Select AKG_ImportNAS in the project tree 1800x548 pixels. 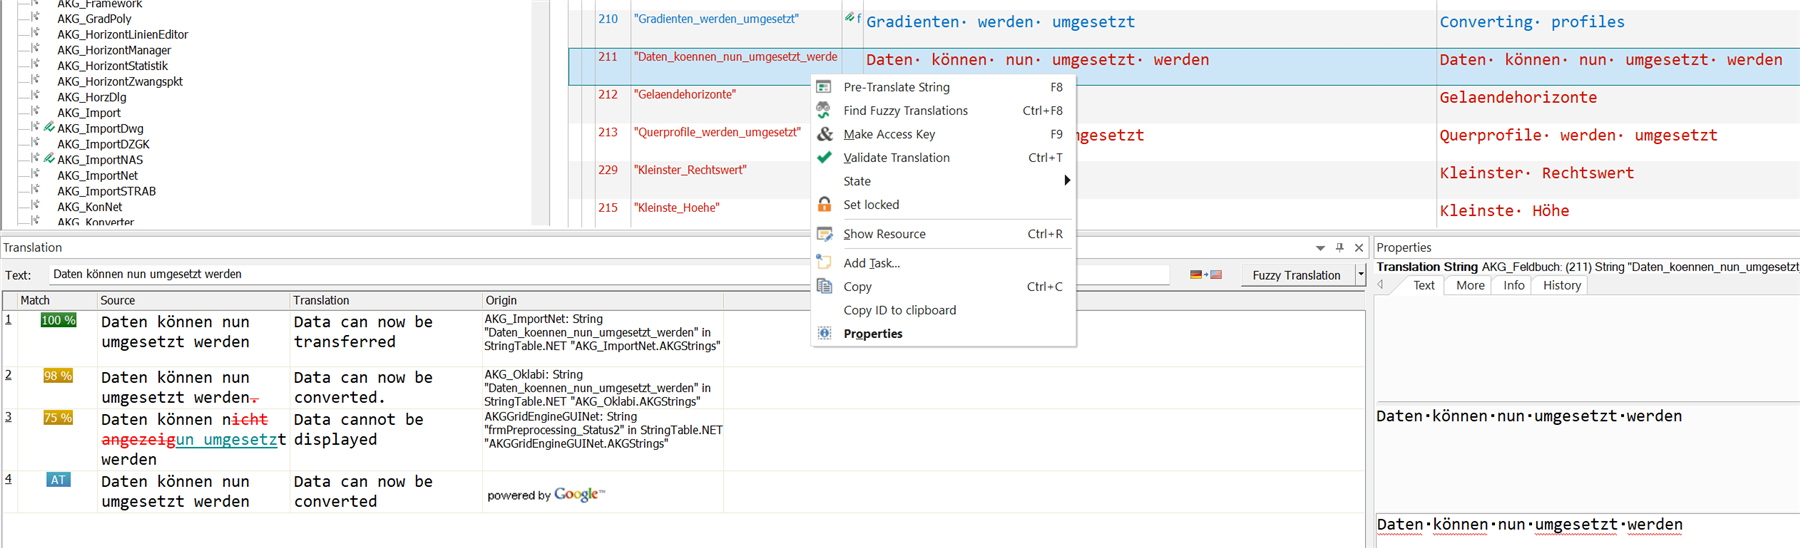(x=99, y=160)
